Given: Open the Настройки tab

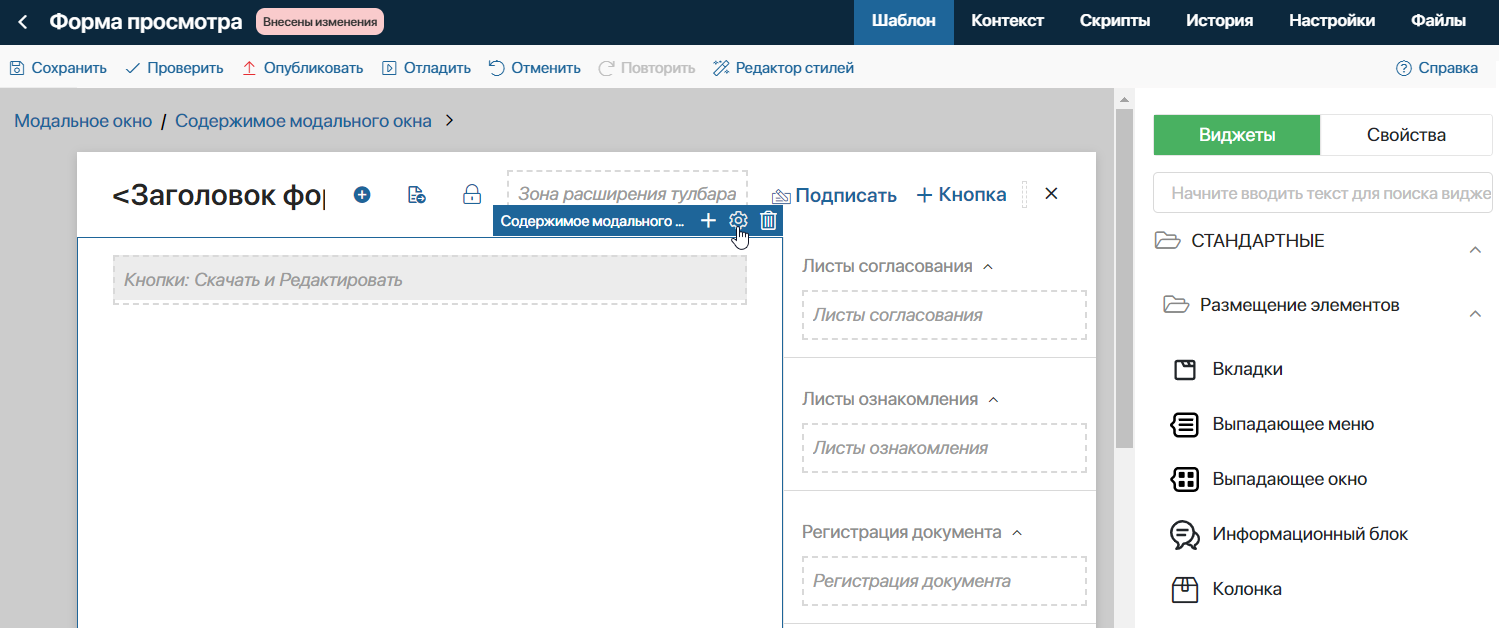Looking at the screenshot, I should [1331, 21].
